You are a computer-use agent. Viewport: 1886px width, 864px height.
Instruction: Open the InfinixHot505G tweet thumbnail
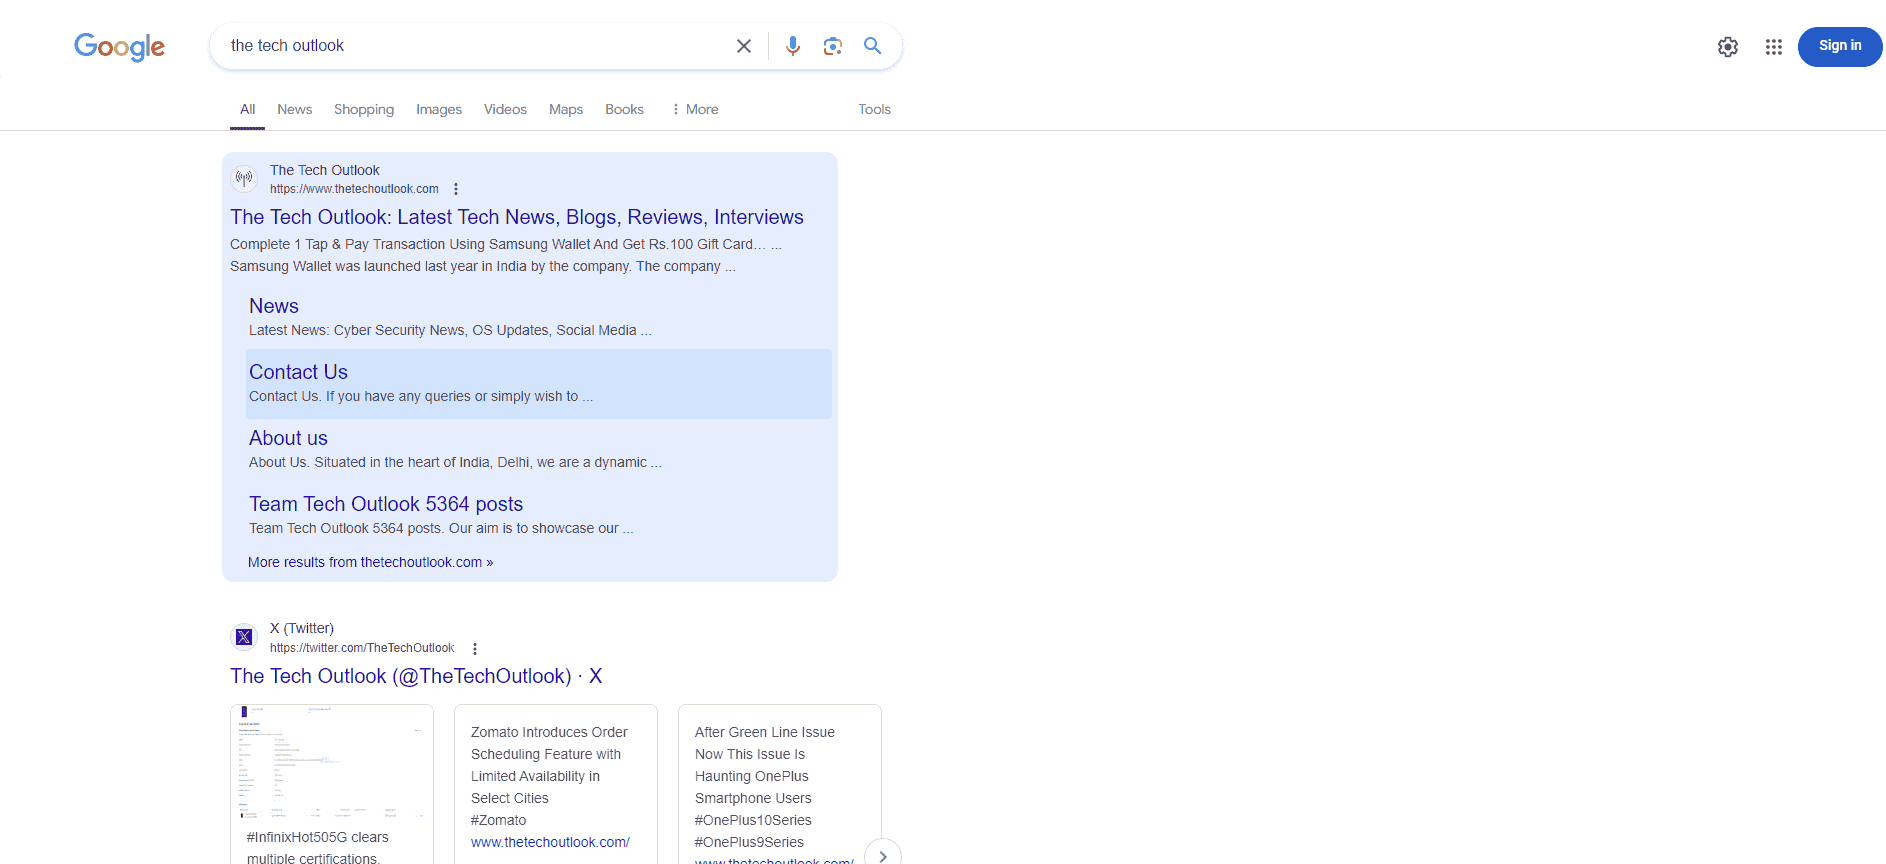point(331,762)
